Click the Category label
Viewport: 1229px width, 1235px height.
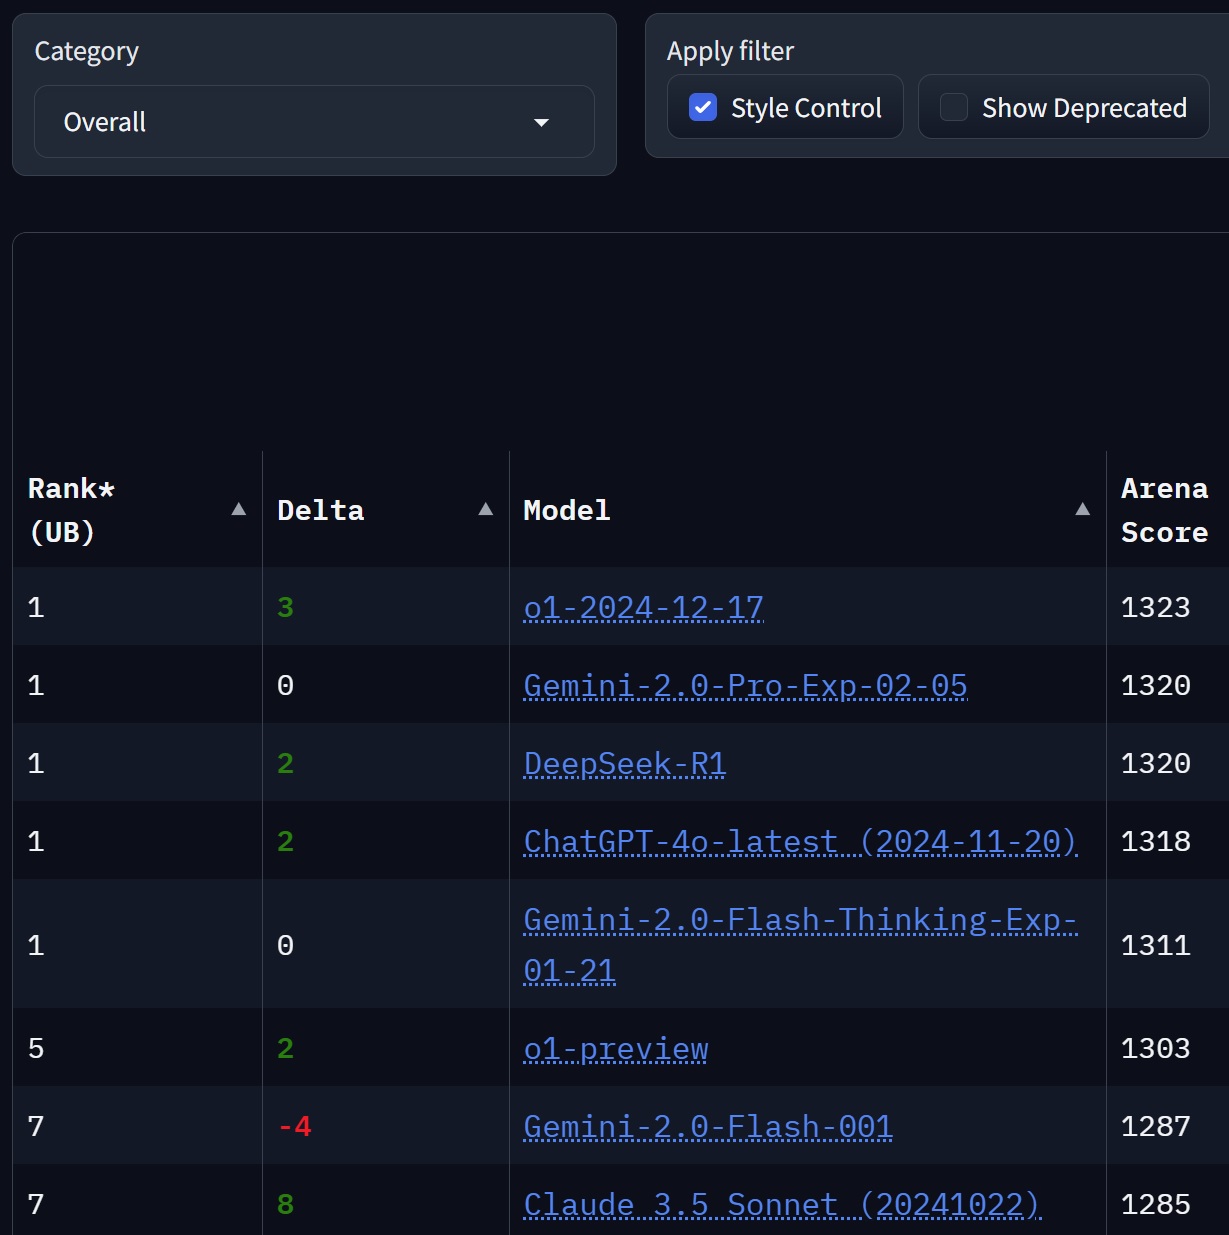87,52
